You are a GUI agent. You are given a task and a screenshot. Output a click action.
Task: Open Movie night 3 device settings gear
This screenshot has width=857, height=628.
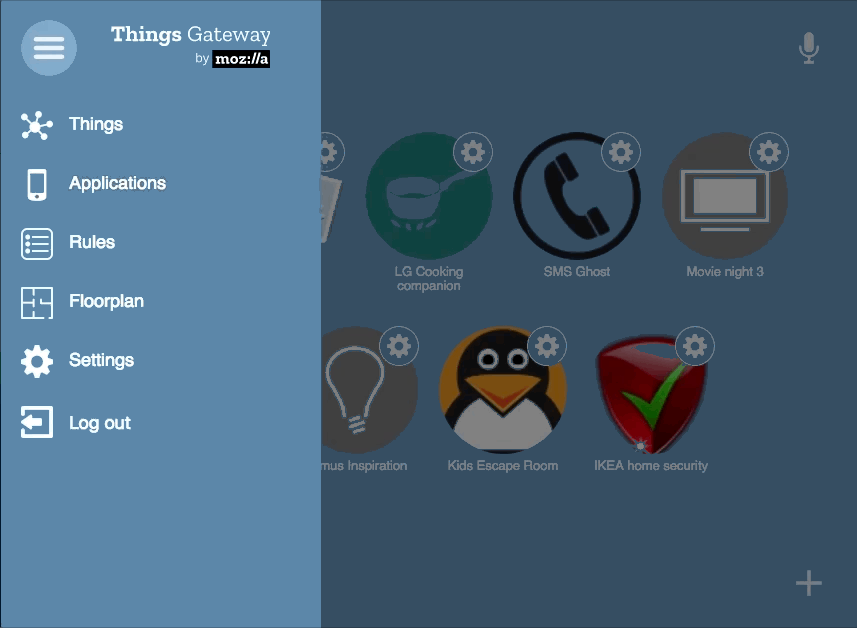click(x=768, y=152)
